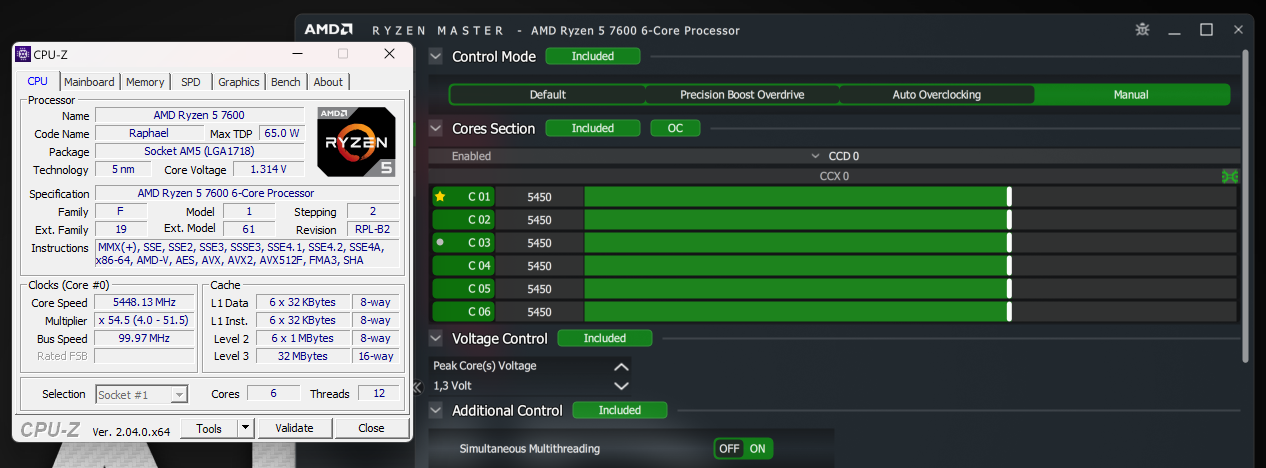Collapse the Additional Control section
Screen dimensions: 1266x468
[x=436, y=410]
